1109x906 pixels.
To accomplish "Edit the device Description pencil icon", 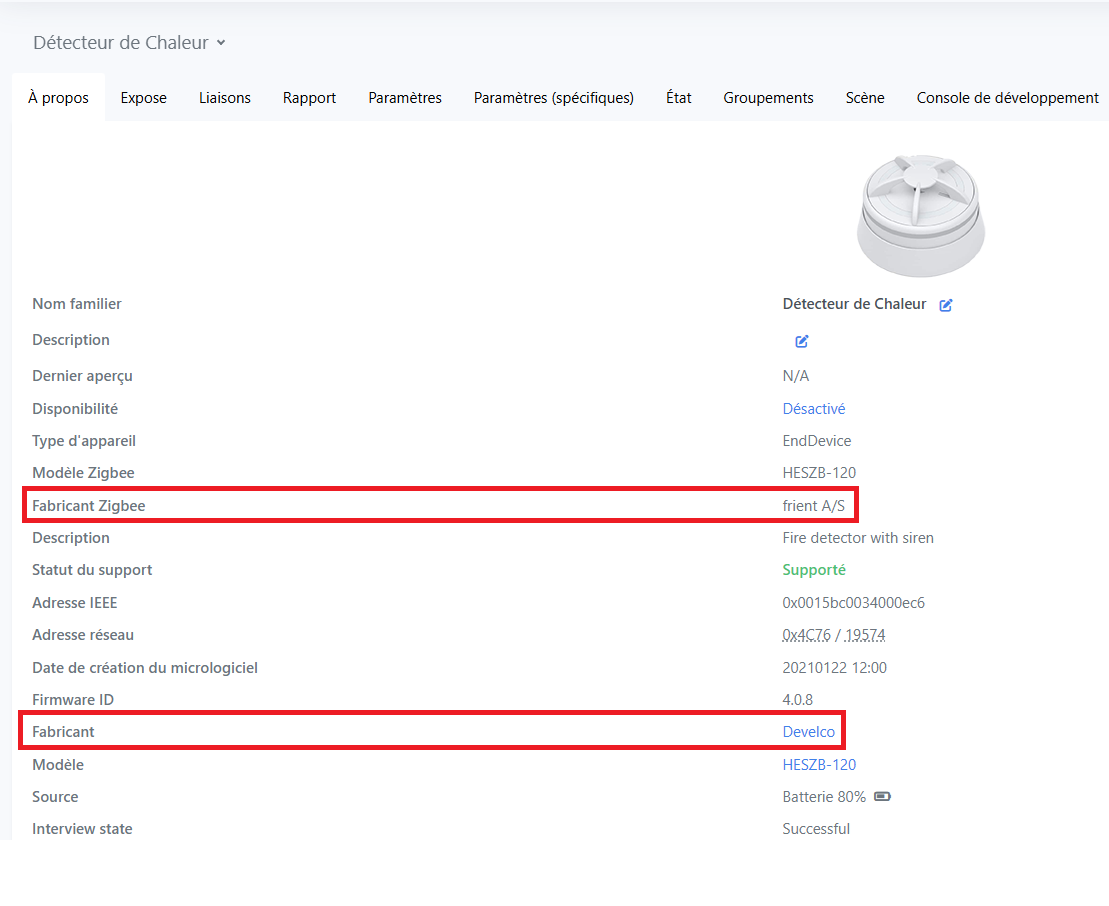I will 801,341.
